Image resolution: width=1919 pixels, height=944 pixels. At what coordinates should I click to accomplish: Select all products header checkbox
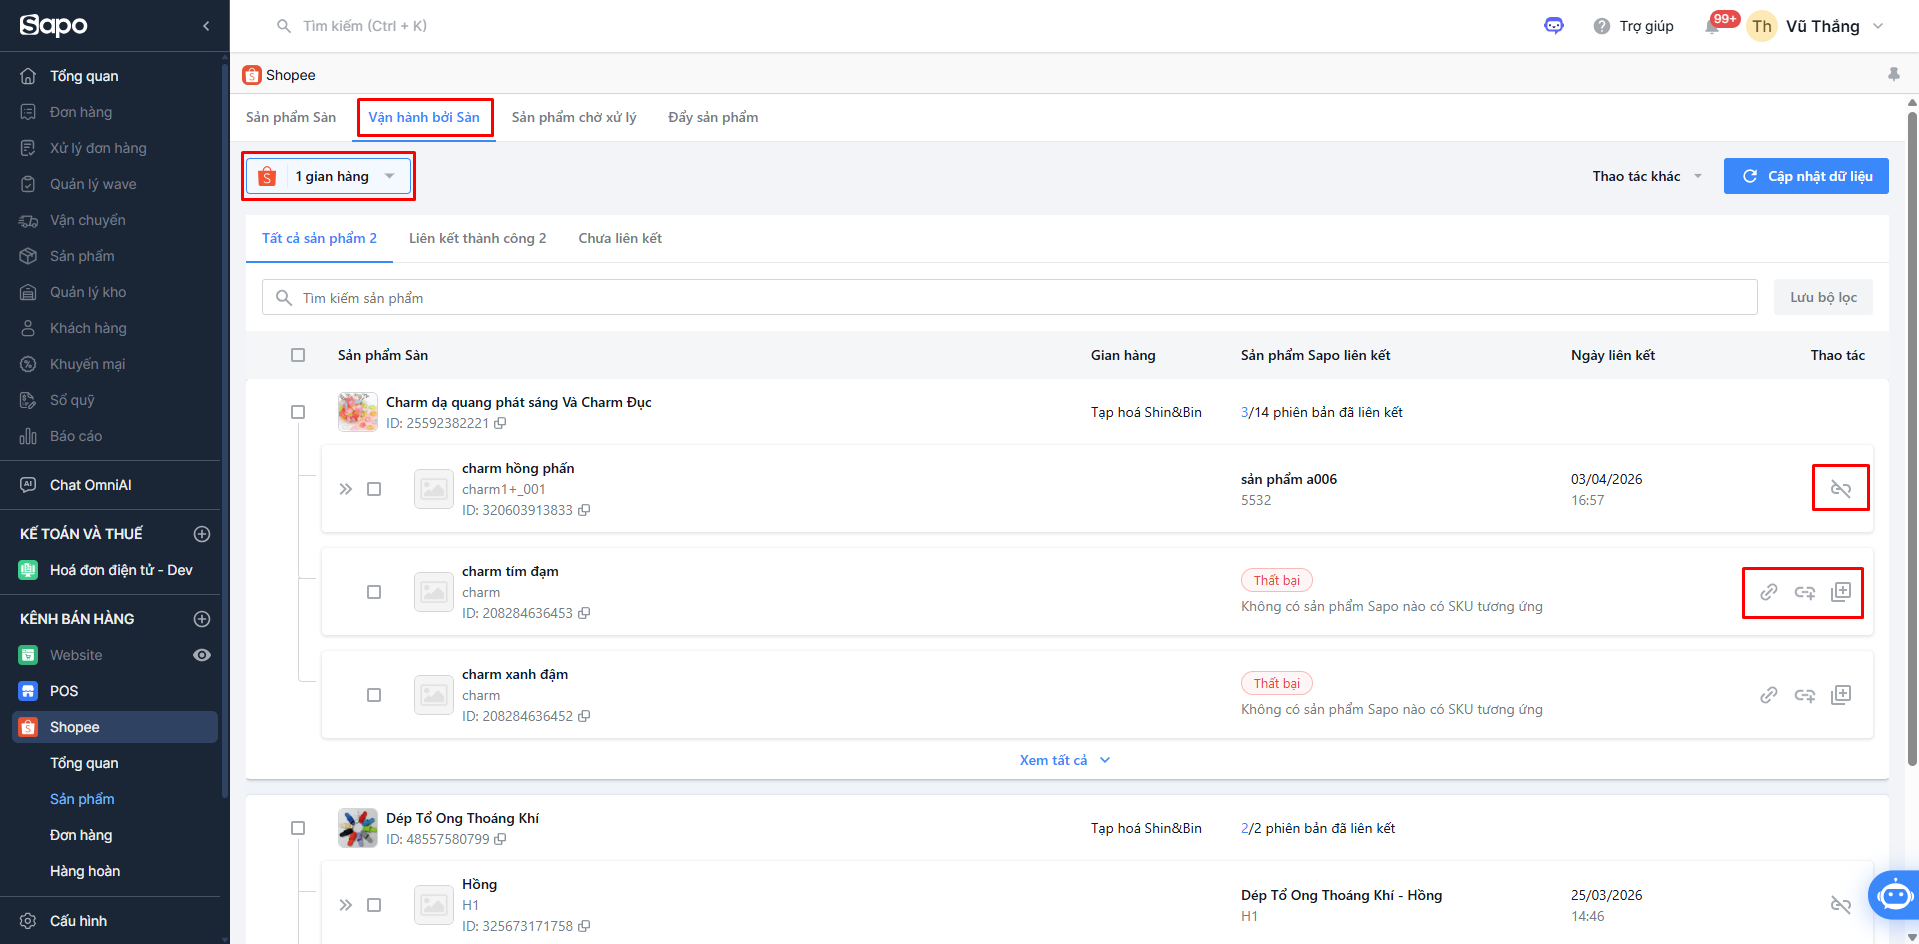[298, 355]
